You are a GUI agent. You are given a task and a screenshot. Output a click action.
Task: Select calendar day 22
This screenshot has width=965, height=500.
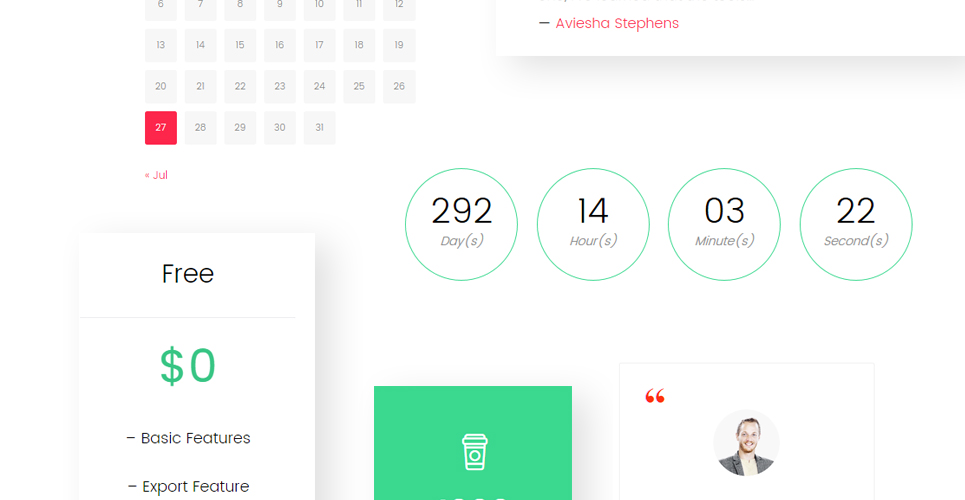(240, 86)
